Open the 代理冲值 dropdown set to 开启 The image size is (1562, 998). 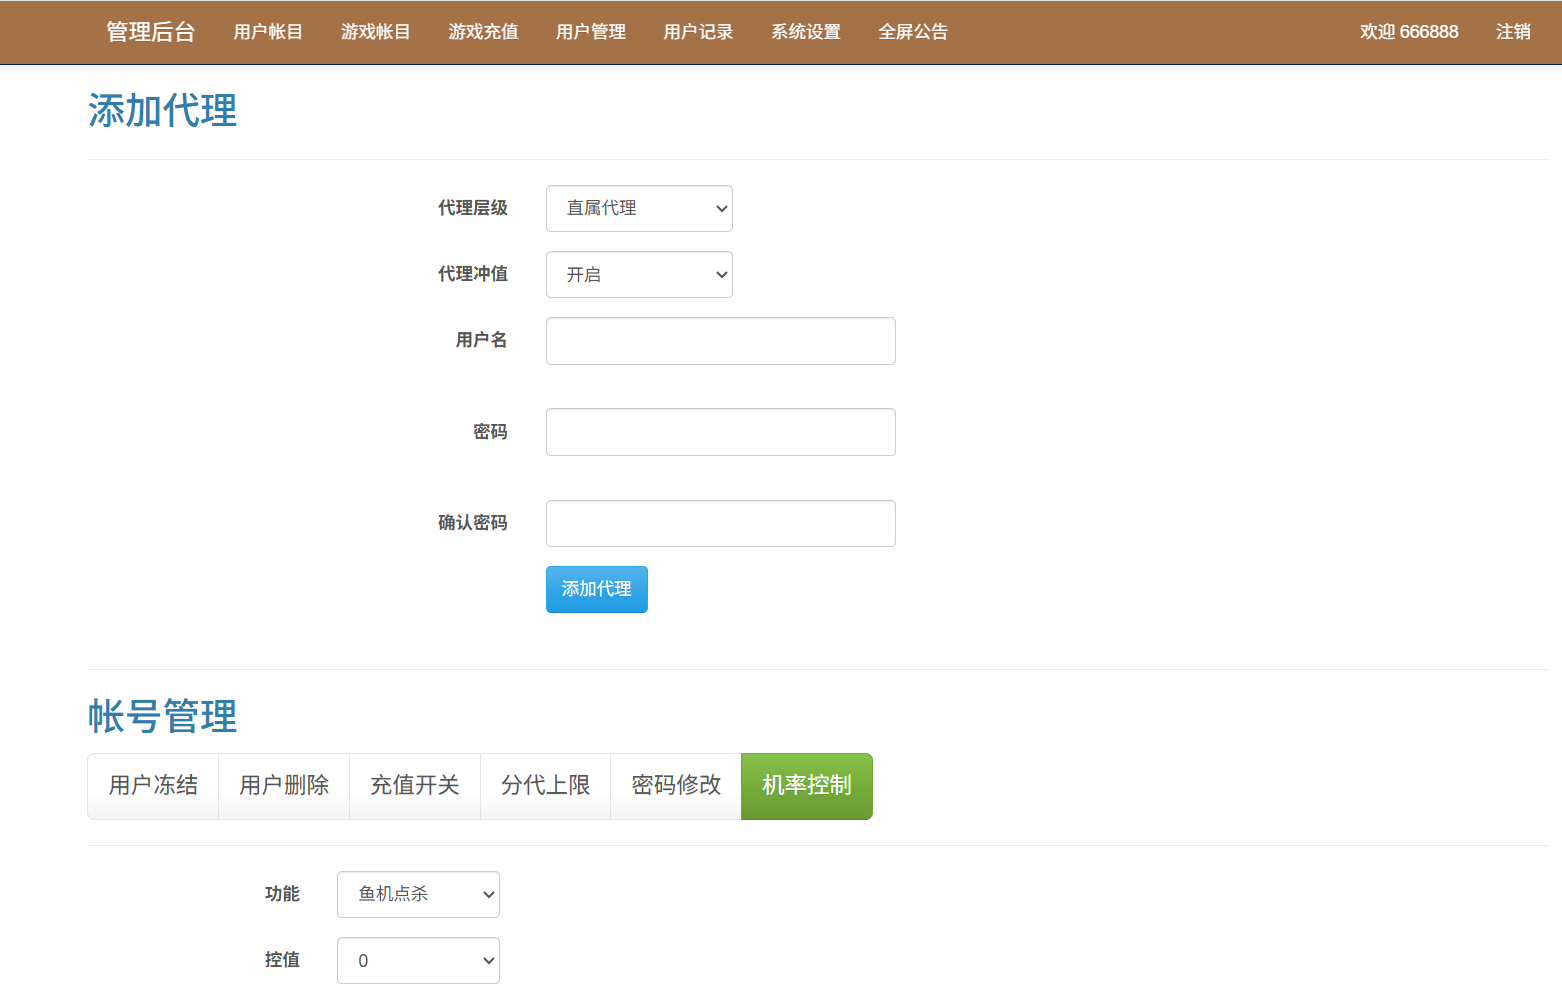pyautogui.click(x=639, y=274)
